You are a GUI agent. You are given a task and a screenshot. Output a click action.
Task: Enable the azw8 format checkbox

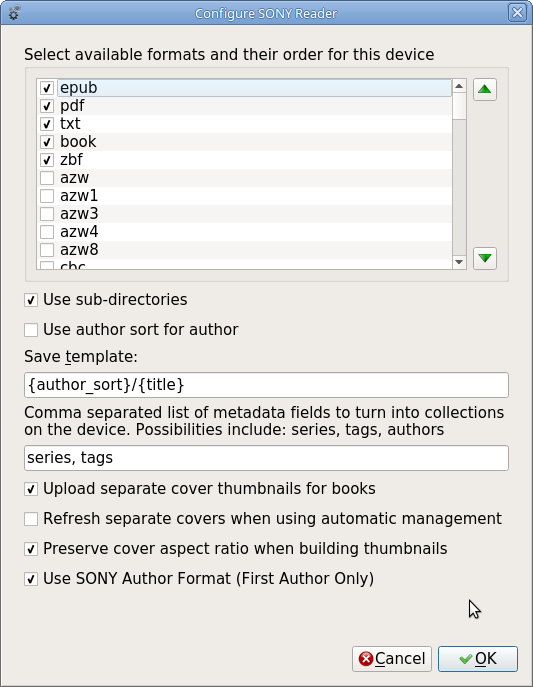(x=47, y=250)
